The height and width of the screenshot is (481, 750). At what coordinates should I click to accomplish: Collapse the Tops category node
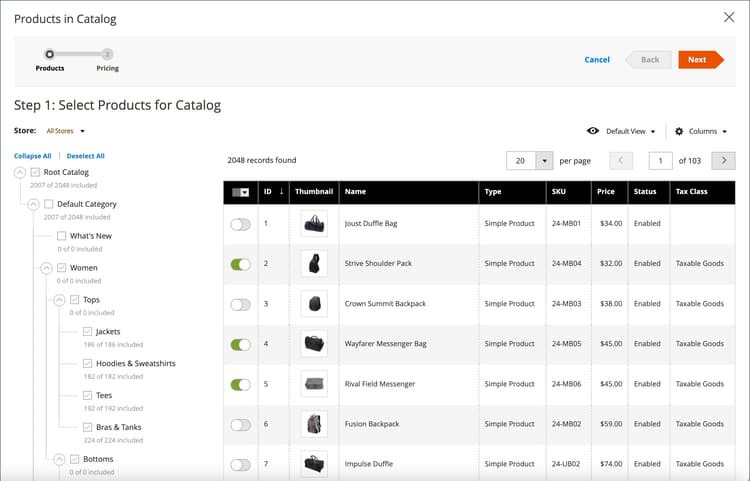tap(59, 300)
